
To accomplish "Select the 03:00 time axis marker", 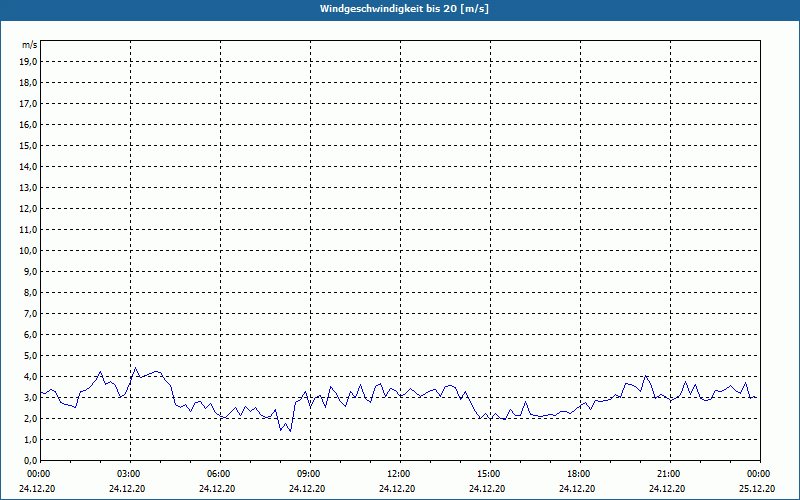I will pos(128,473).
